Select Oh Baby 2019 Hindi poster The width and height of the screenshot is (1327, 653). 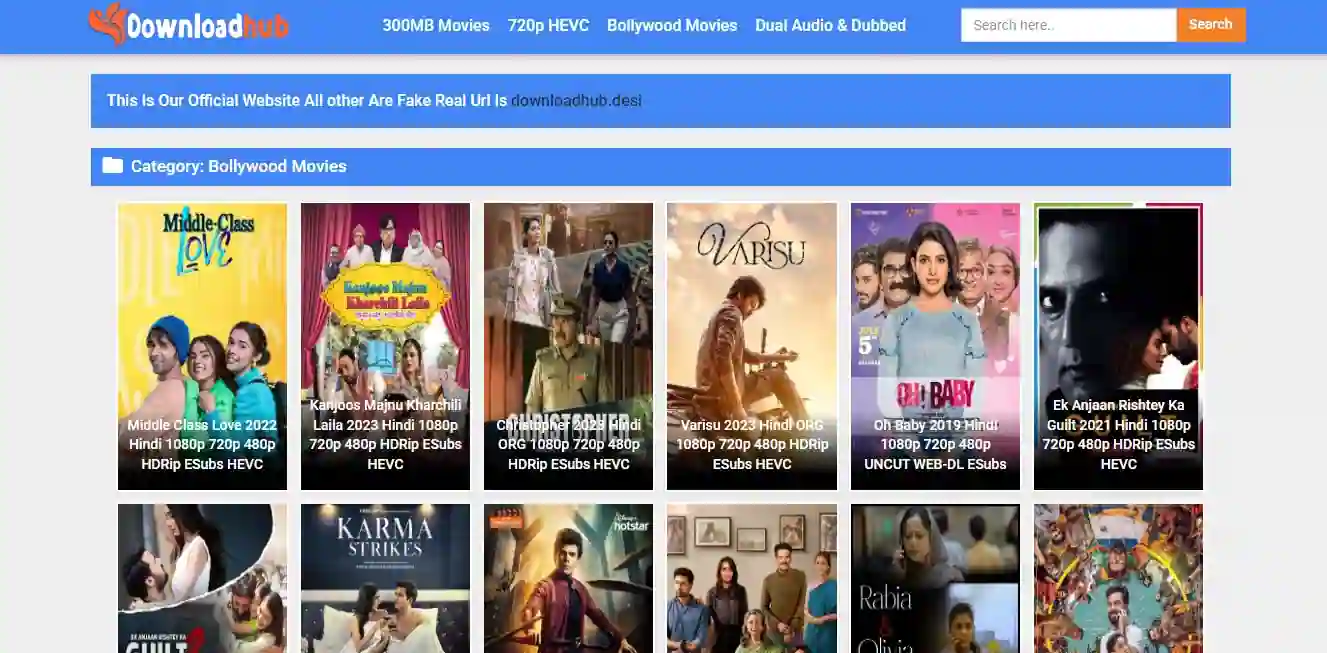tap(935, 346)
